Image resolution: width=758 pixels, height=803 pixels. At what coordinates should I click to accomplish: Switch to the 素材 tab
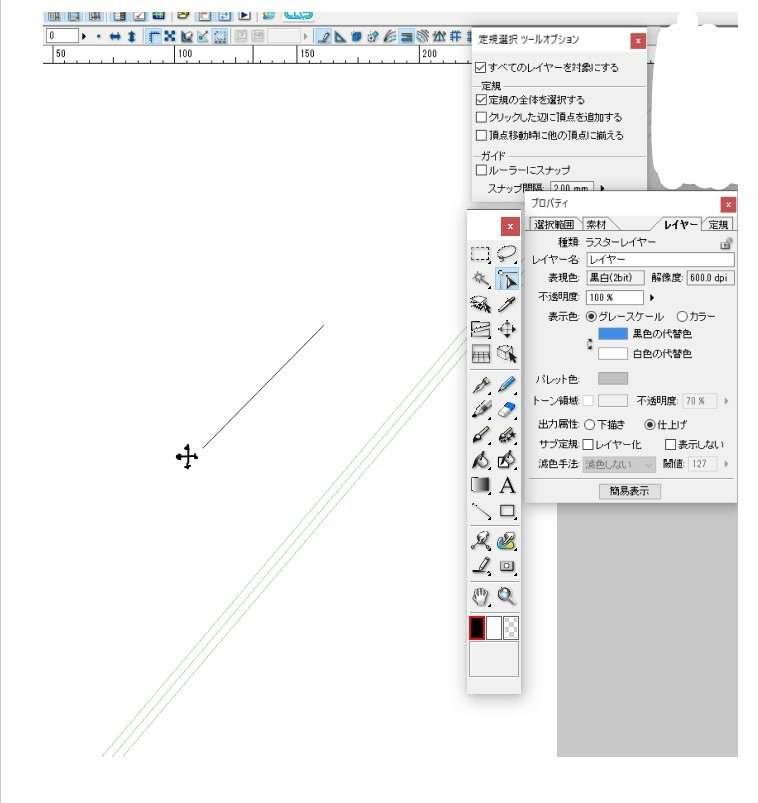pyautogui.click(x=596, y=224)
